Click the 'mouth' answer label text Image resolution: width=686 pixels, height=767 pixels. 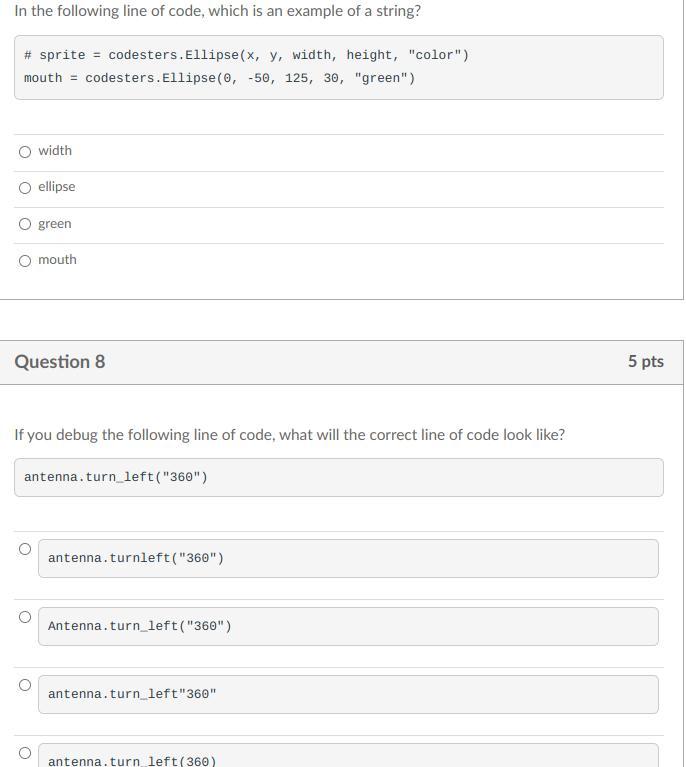[x=57, y=260]
